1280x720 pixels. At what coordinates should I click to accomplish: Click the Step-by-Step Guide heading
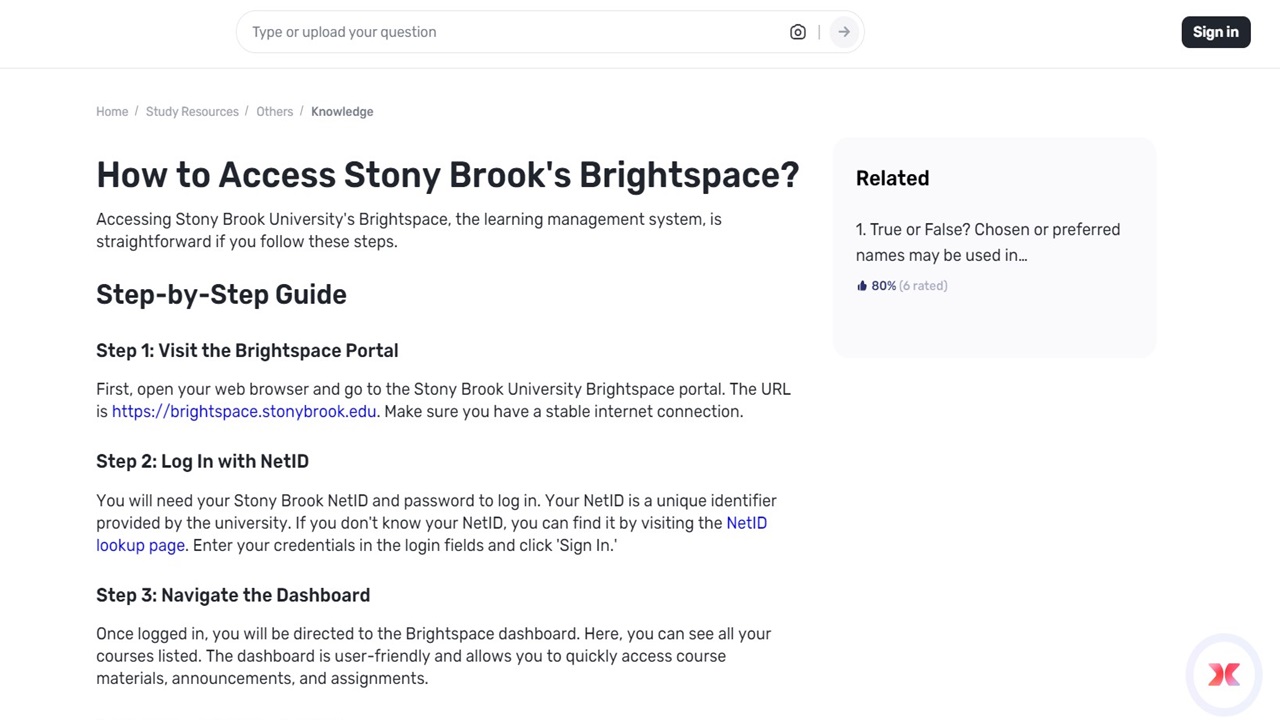[x=221, y=295]
